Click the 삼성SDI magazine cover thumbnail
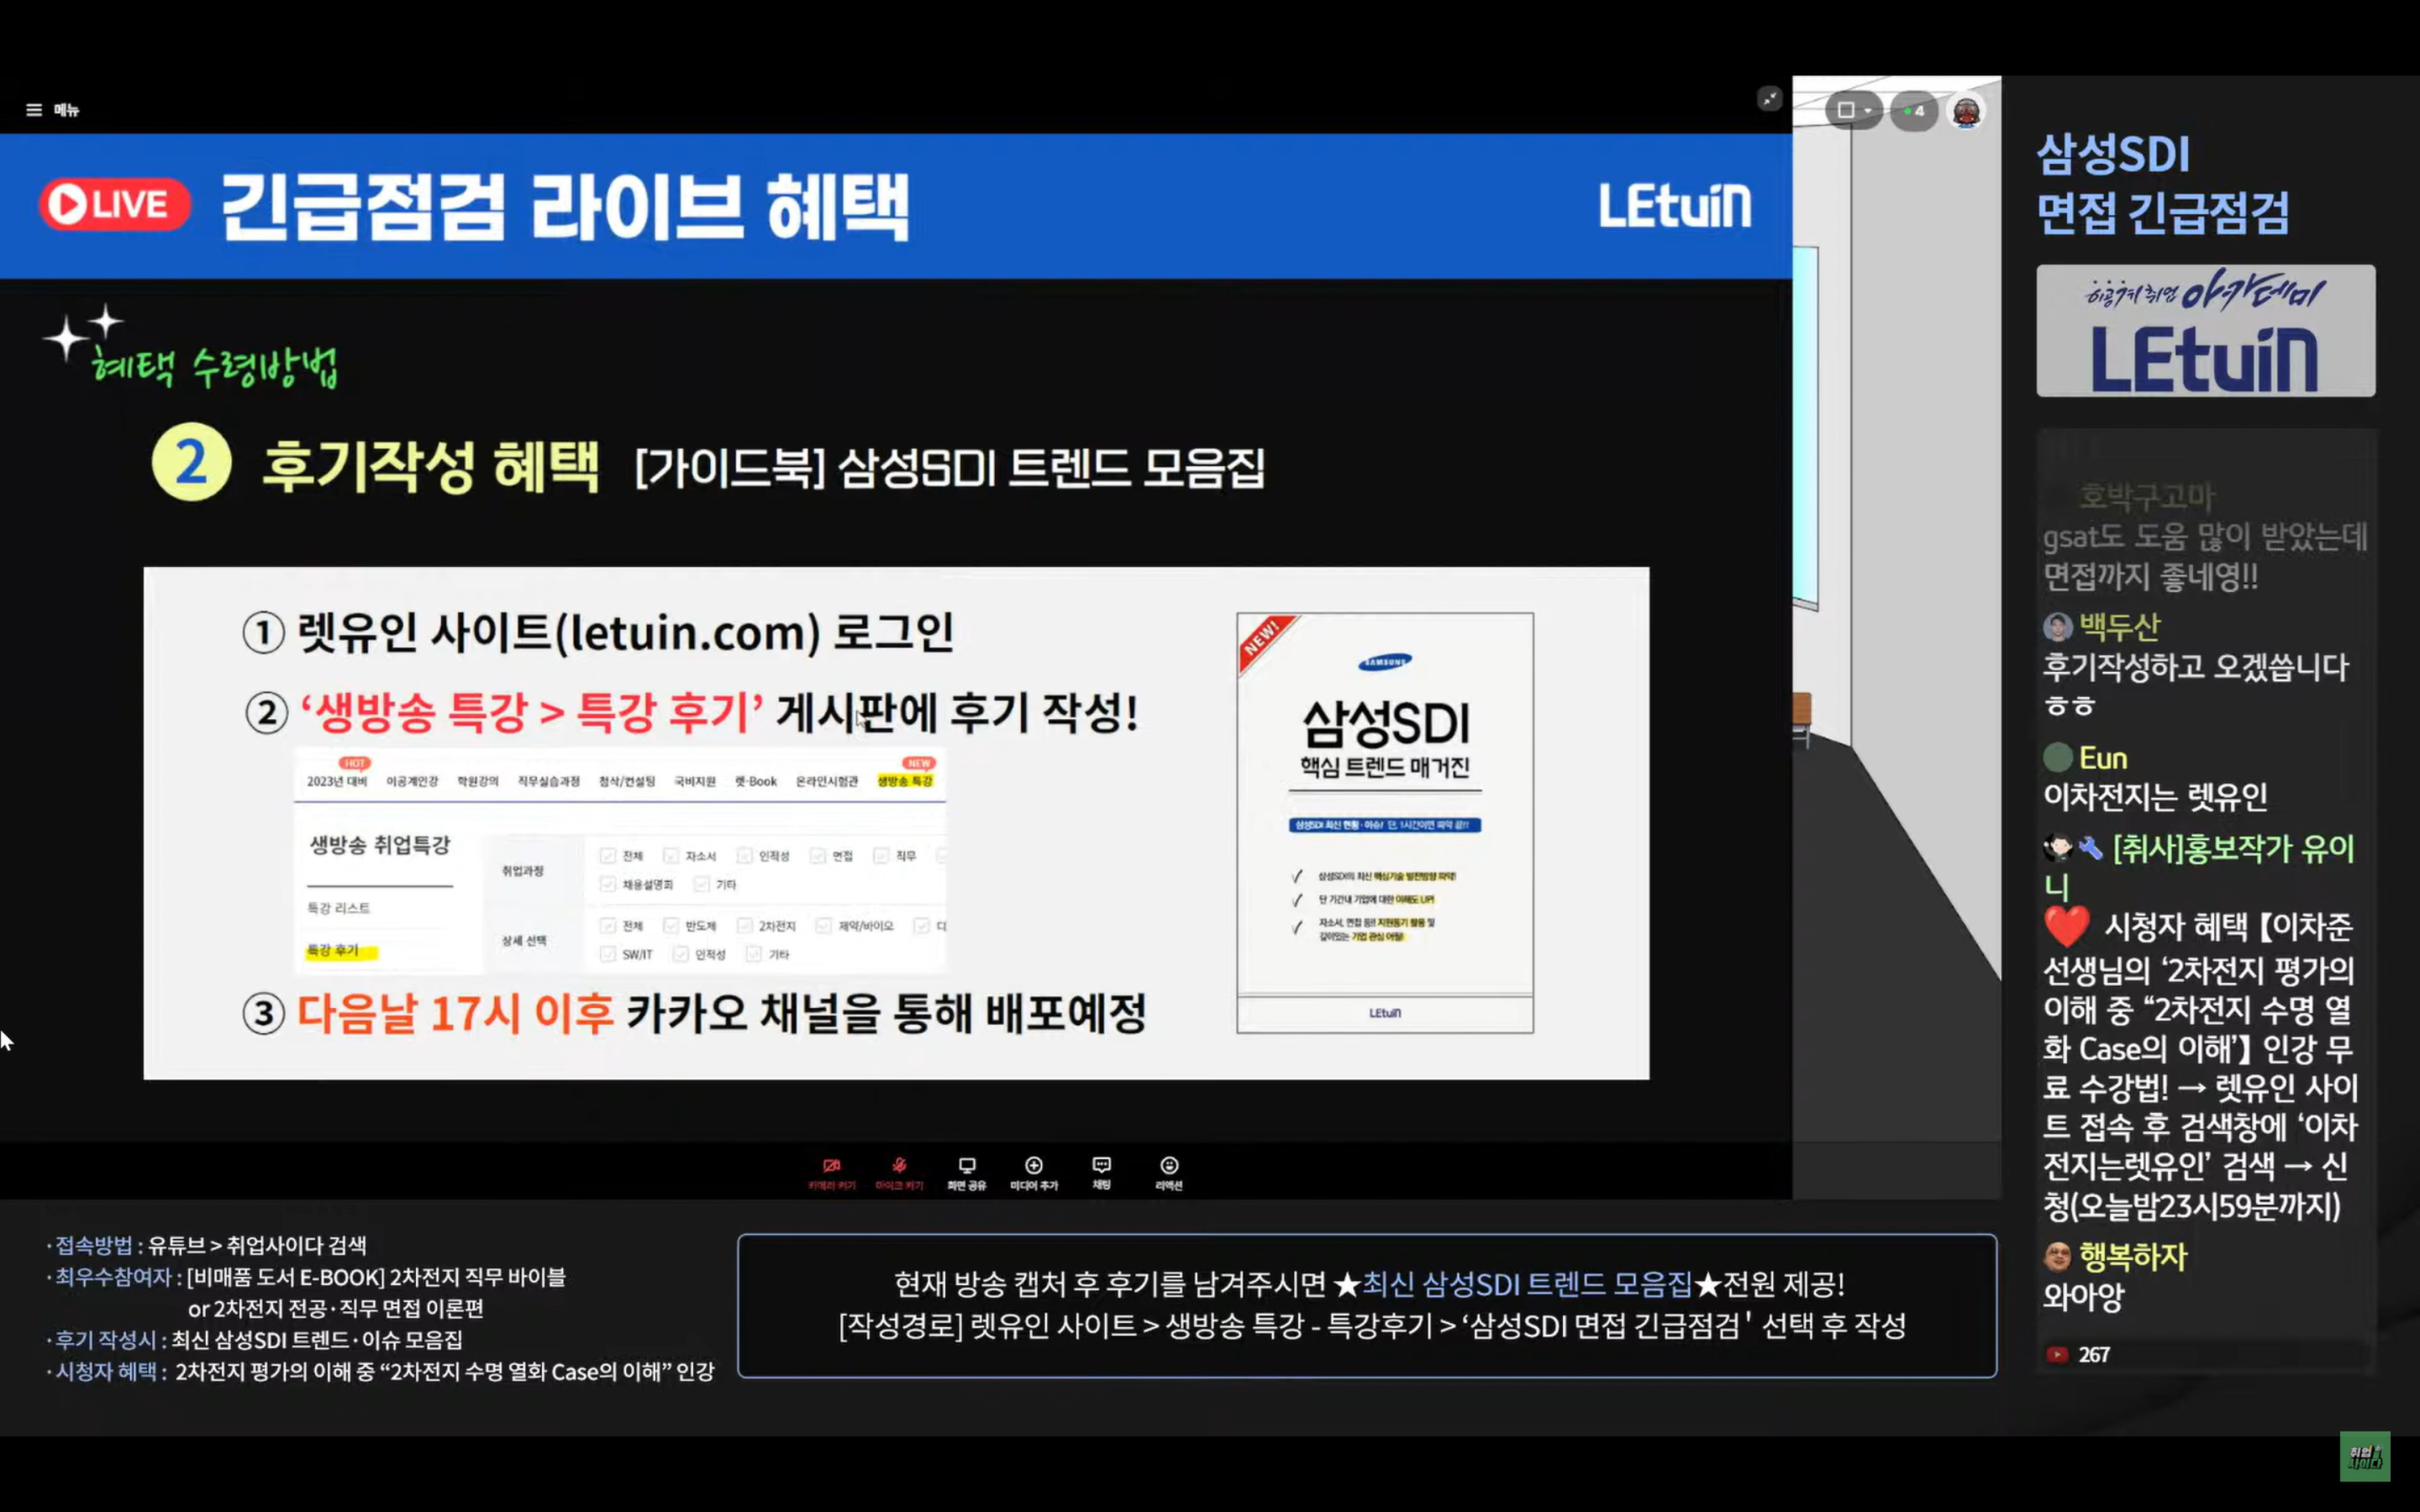Screen dimensions: 2420x1512 point(1384,822)
